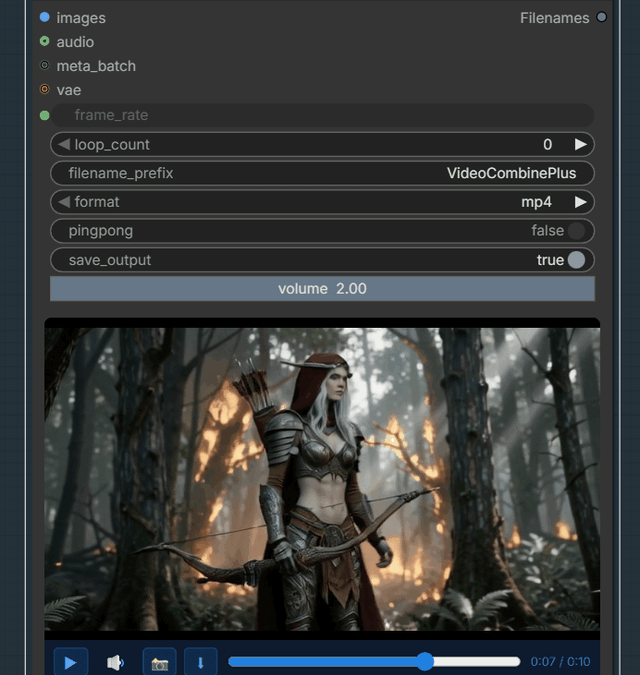Click the meta_batch input connector dot
This screenshot has width=640, height=675.
pos(44,65)
